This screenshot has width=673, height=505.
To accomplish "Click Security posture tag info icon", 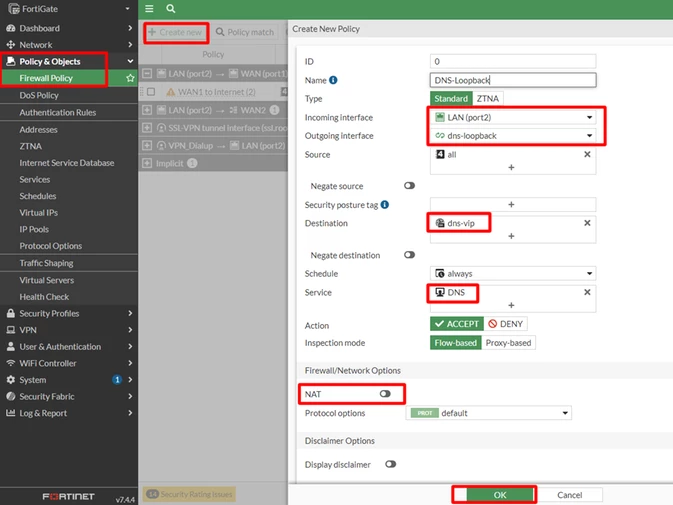I will tap(385, 205).
